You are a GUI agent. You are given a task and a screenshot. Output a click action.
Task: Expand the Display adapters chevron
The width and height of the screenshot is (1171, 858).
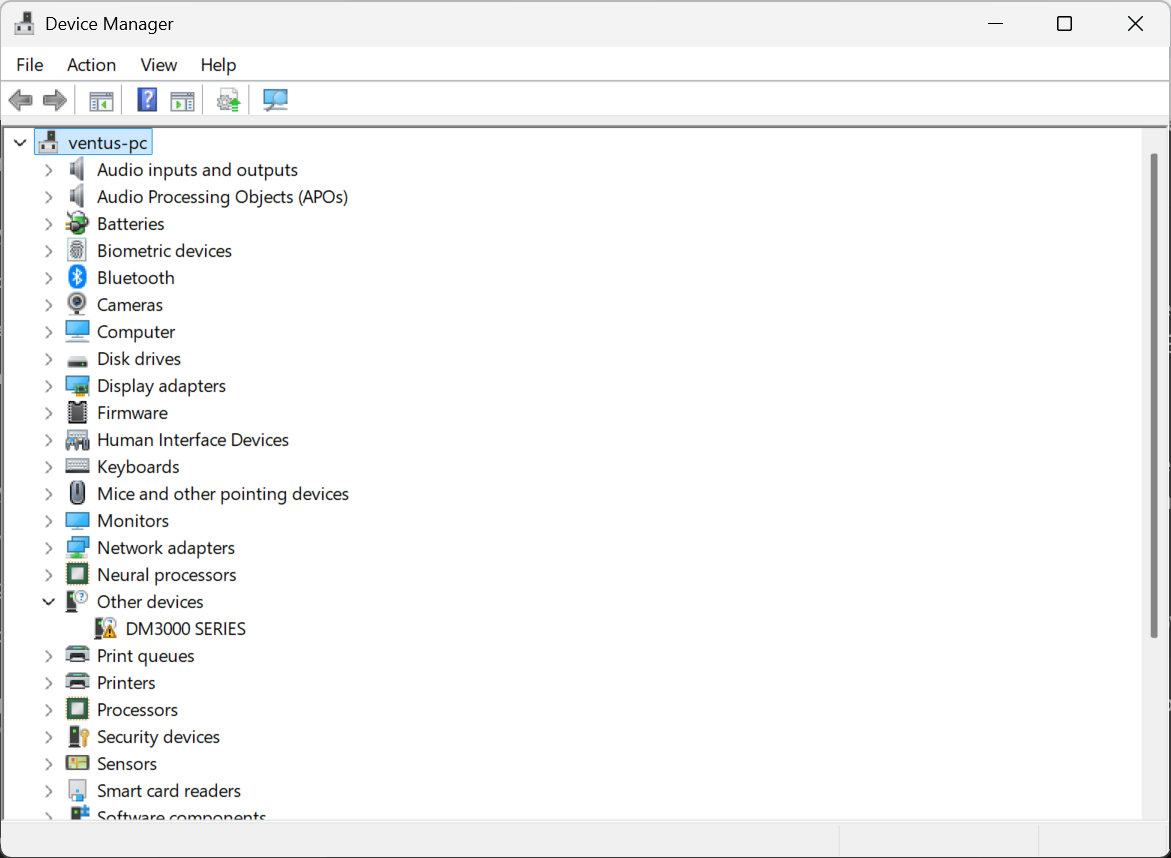tap(49, 386)
